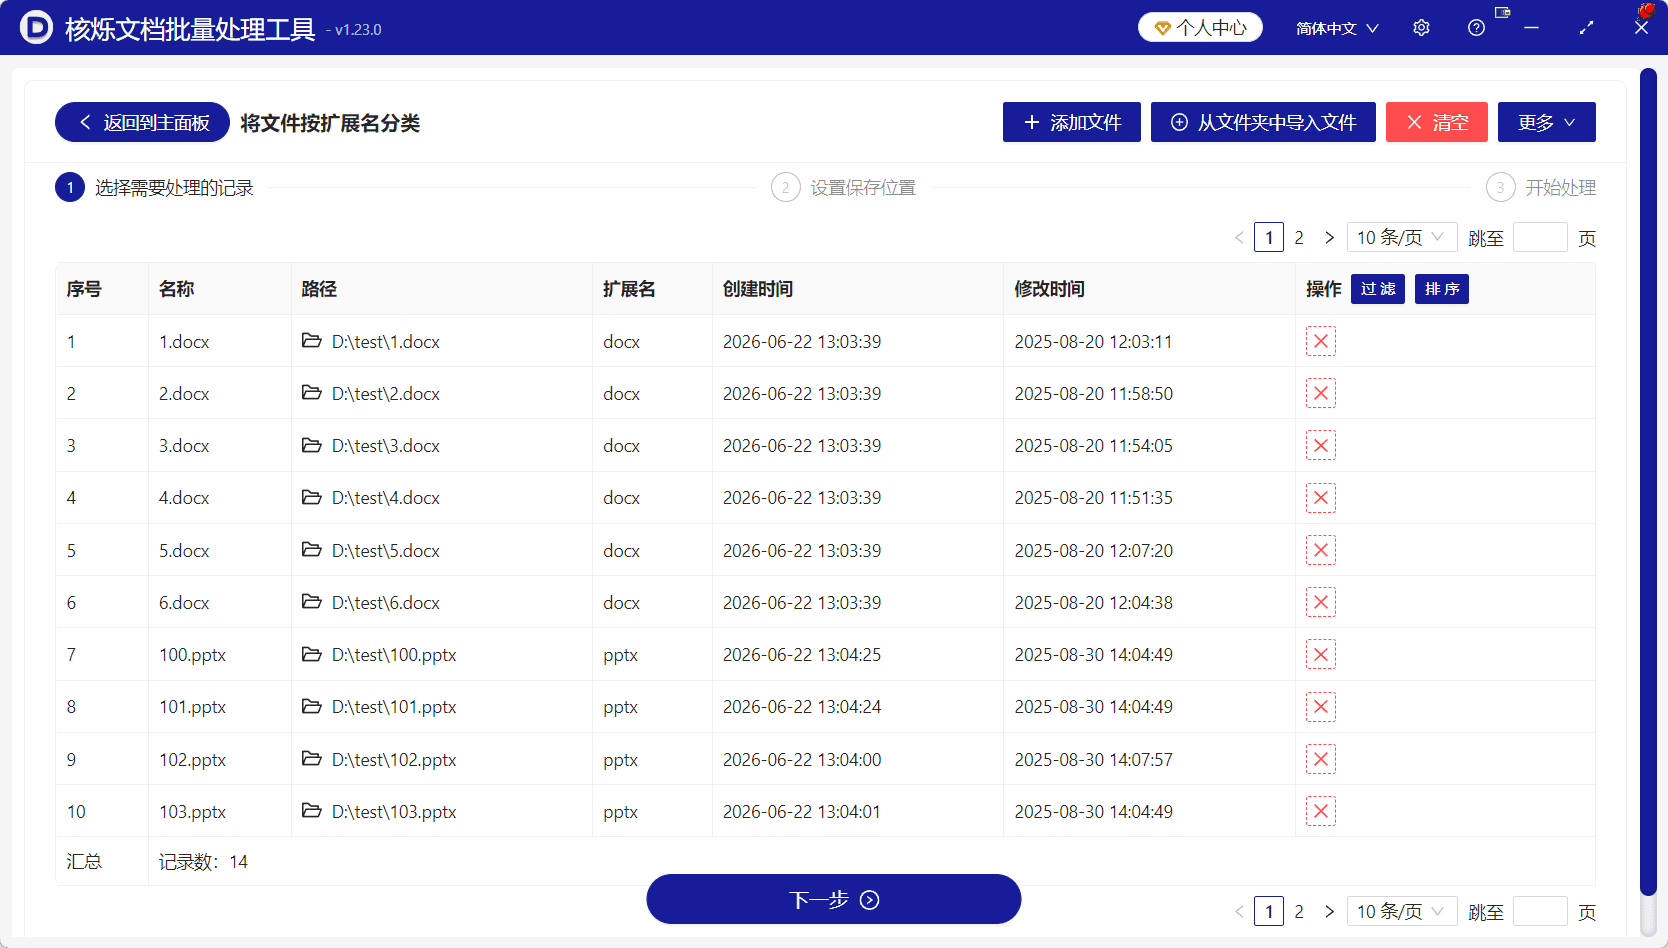Open folder icon for D:\test\2.docx
Image resolution: width=1668 pixels, height=948 pixels.
point(312,393)
